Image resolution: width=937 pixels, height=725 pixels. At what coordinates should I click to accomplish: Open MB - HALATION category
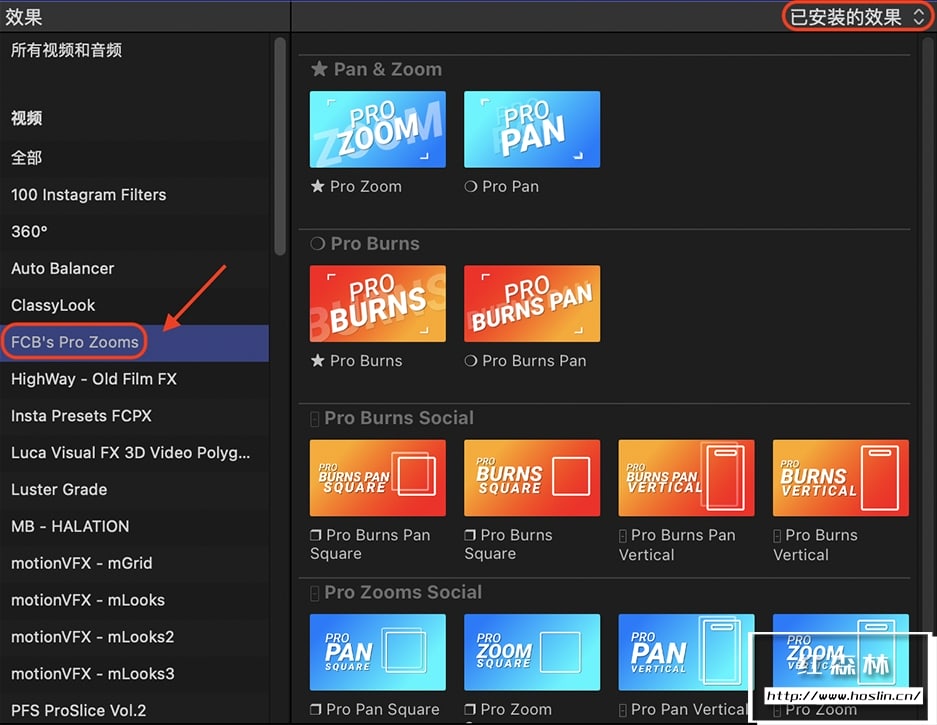click(x=134, y=527)
